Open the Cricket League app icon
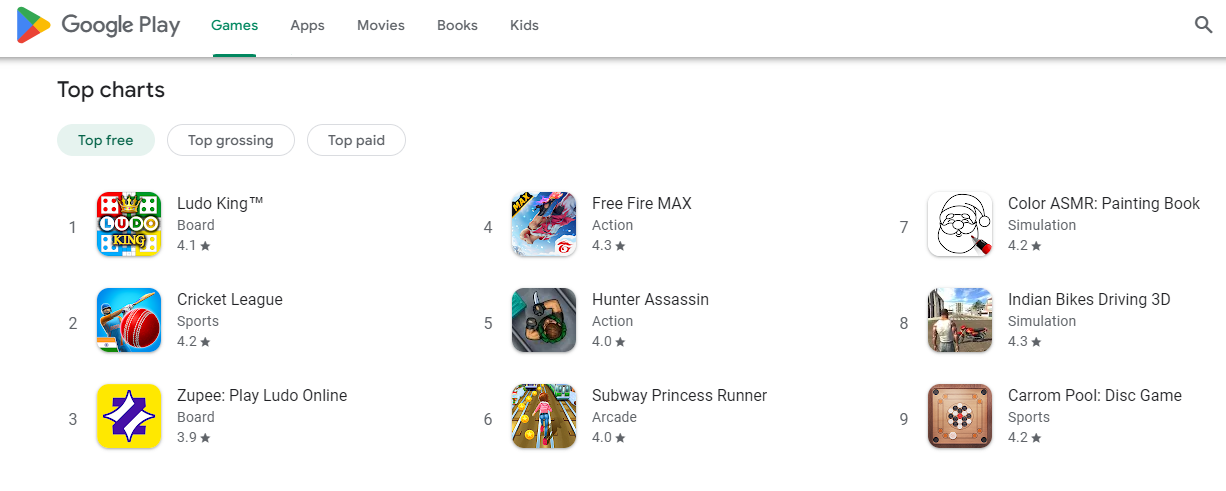 (129, 320)
